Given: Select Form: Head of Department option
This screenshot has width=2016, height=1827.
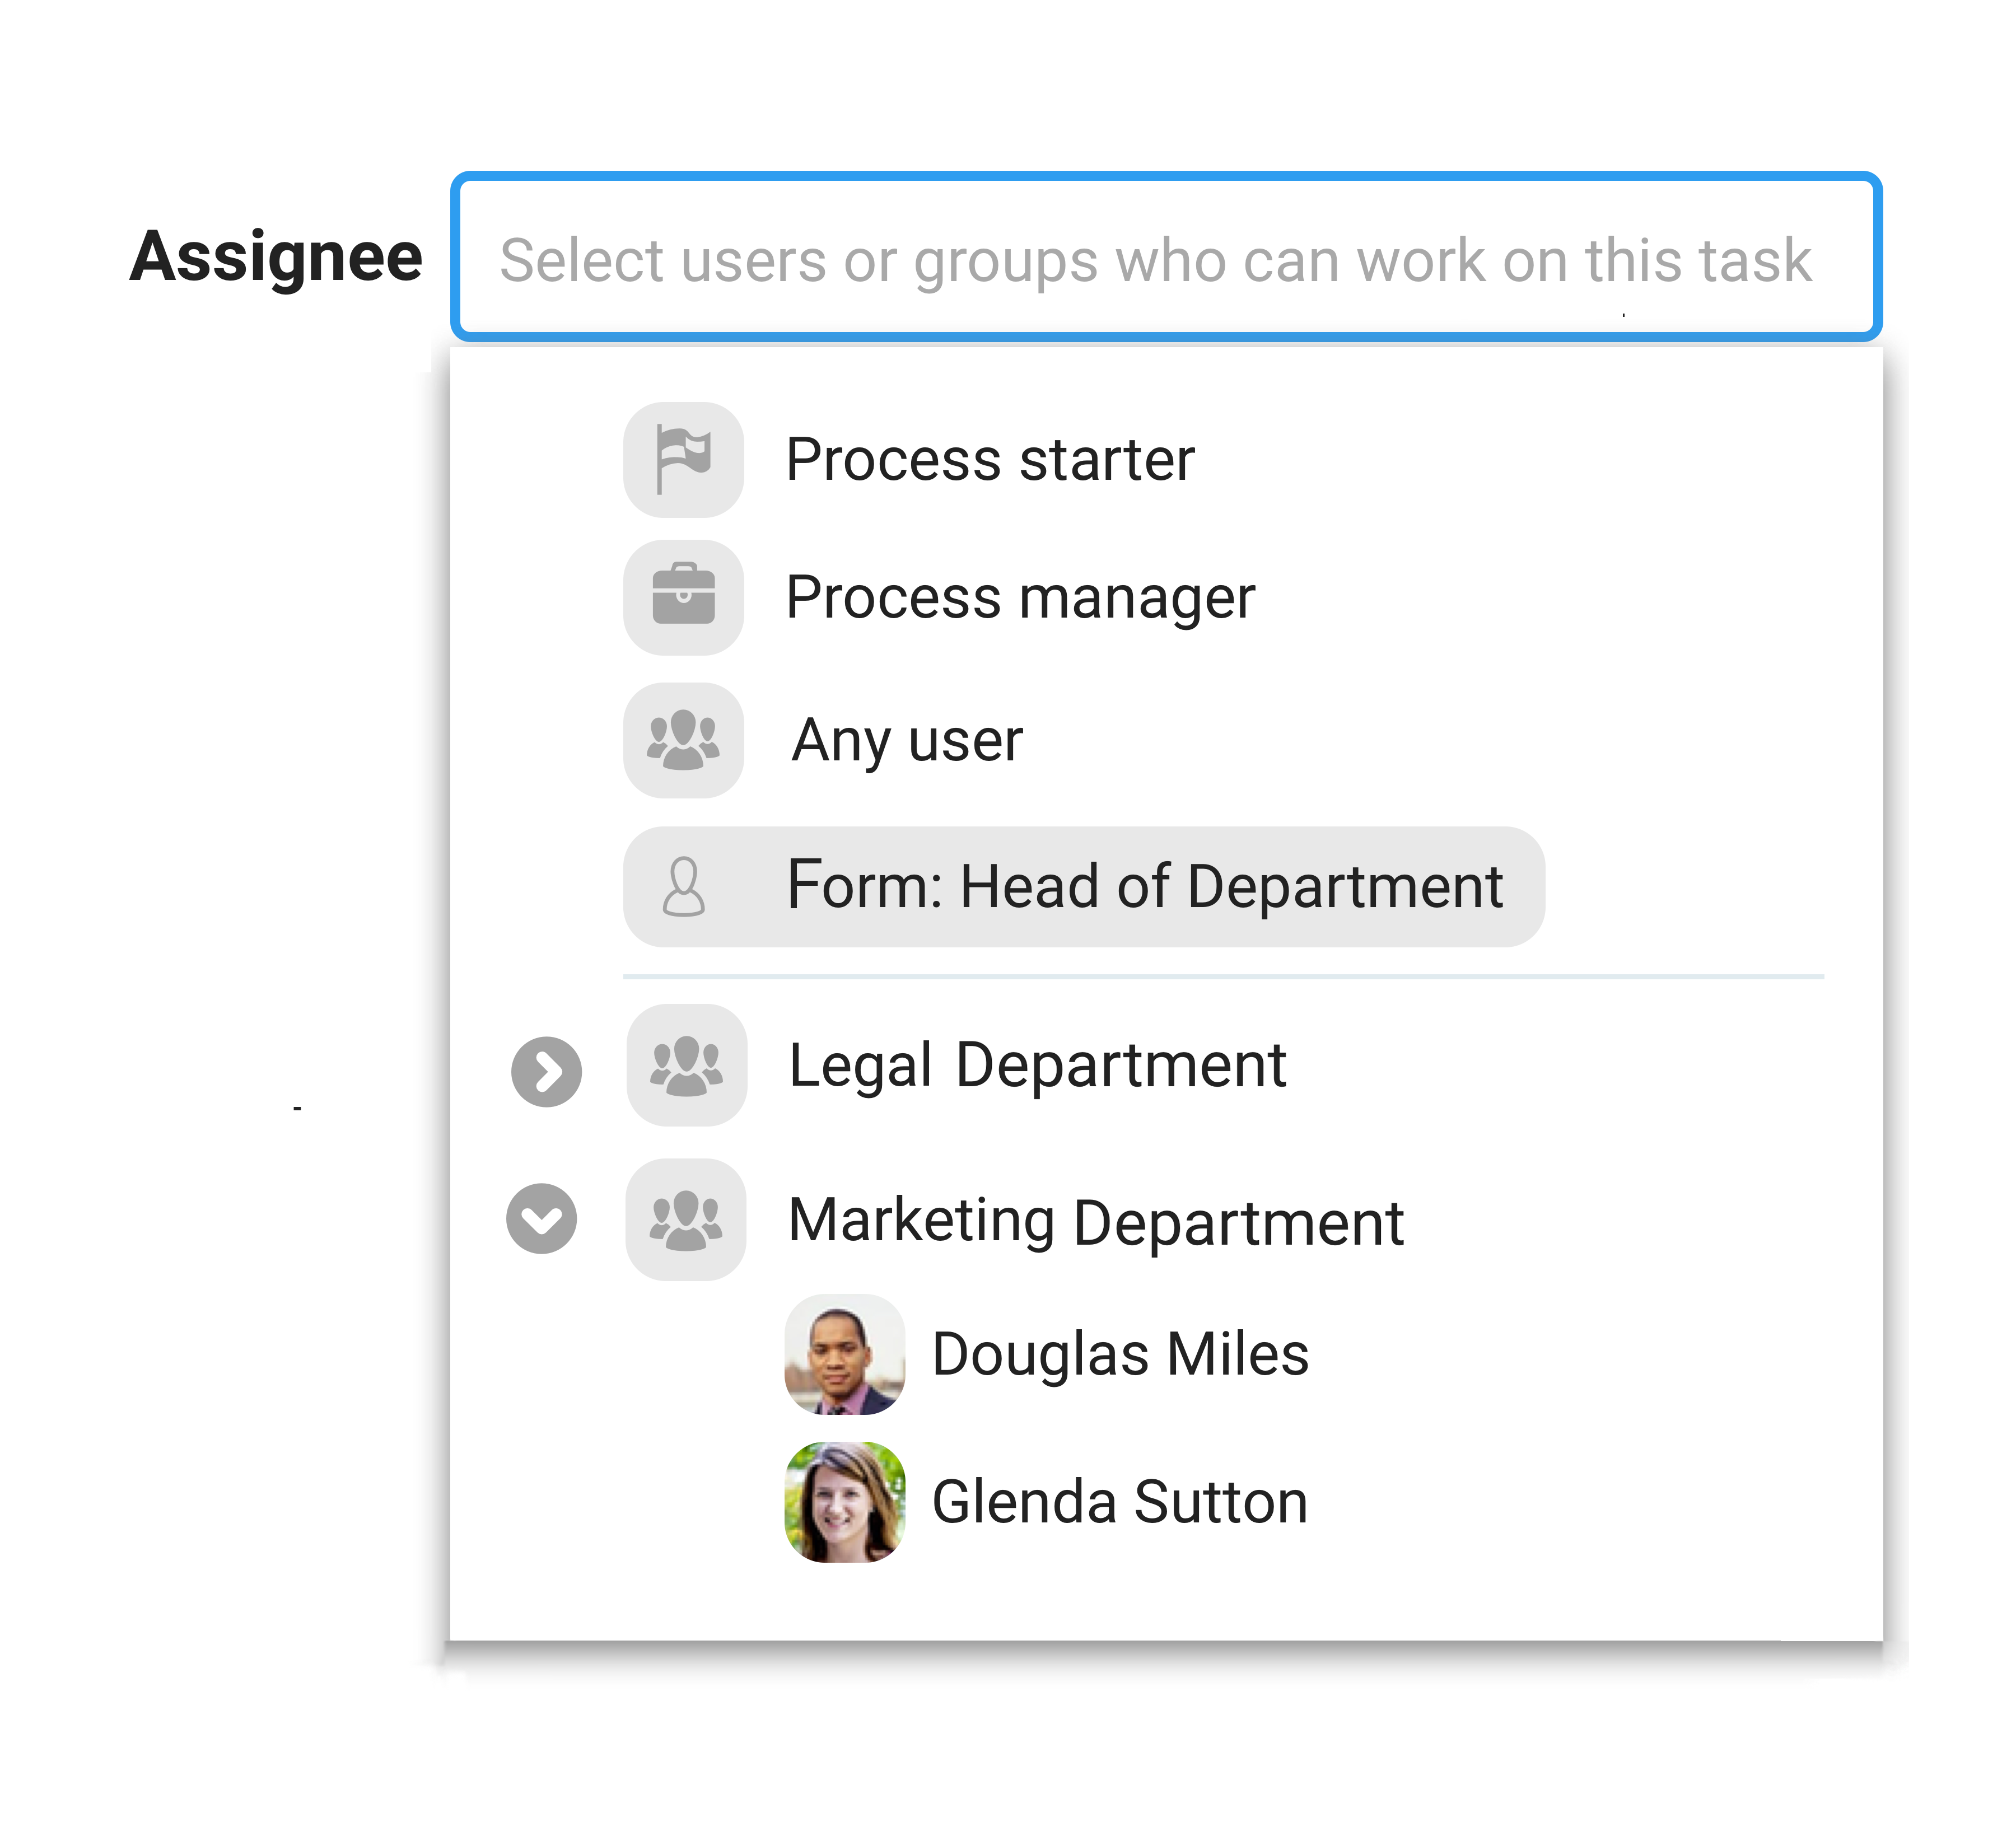Looking at the screenshot, I should (x=1144, y=886).
